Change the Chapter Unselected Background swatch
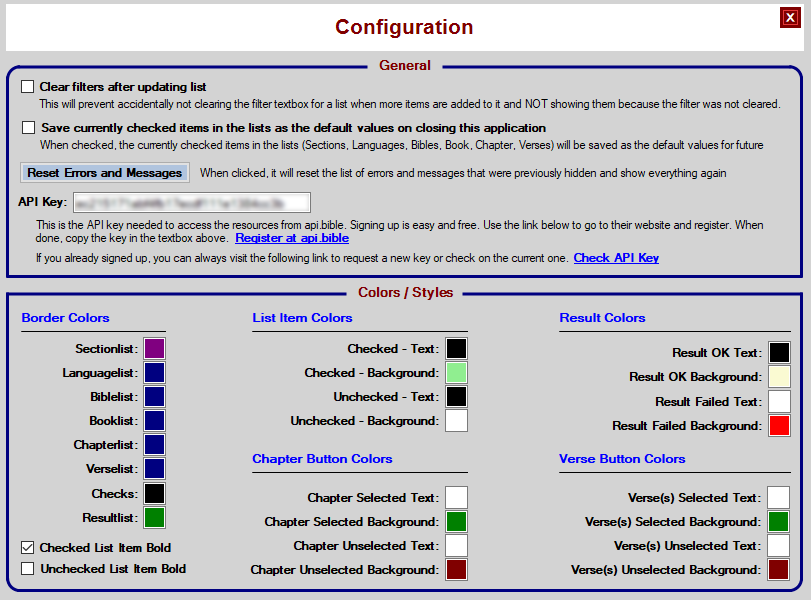Screen dimensions: 811x600 tap(456, 570)
